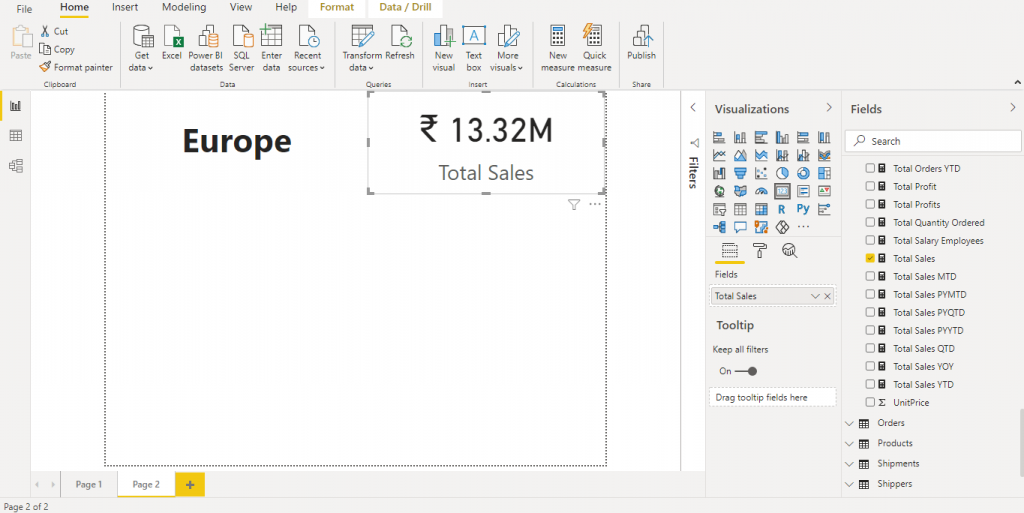The image size is (1024, 513).
Task: Uncheck the Total Sales field
Action: tap(870, 258)
